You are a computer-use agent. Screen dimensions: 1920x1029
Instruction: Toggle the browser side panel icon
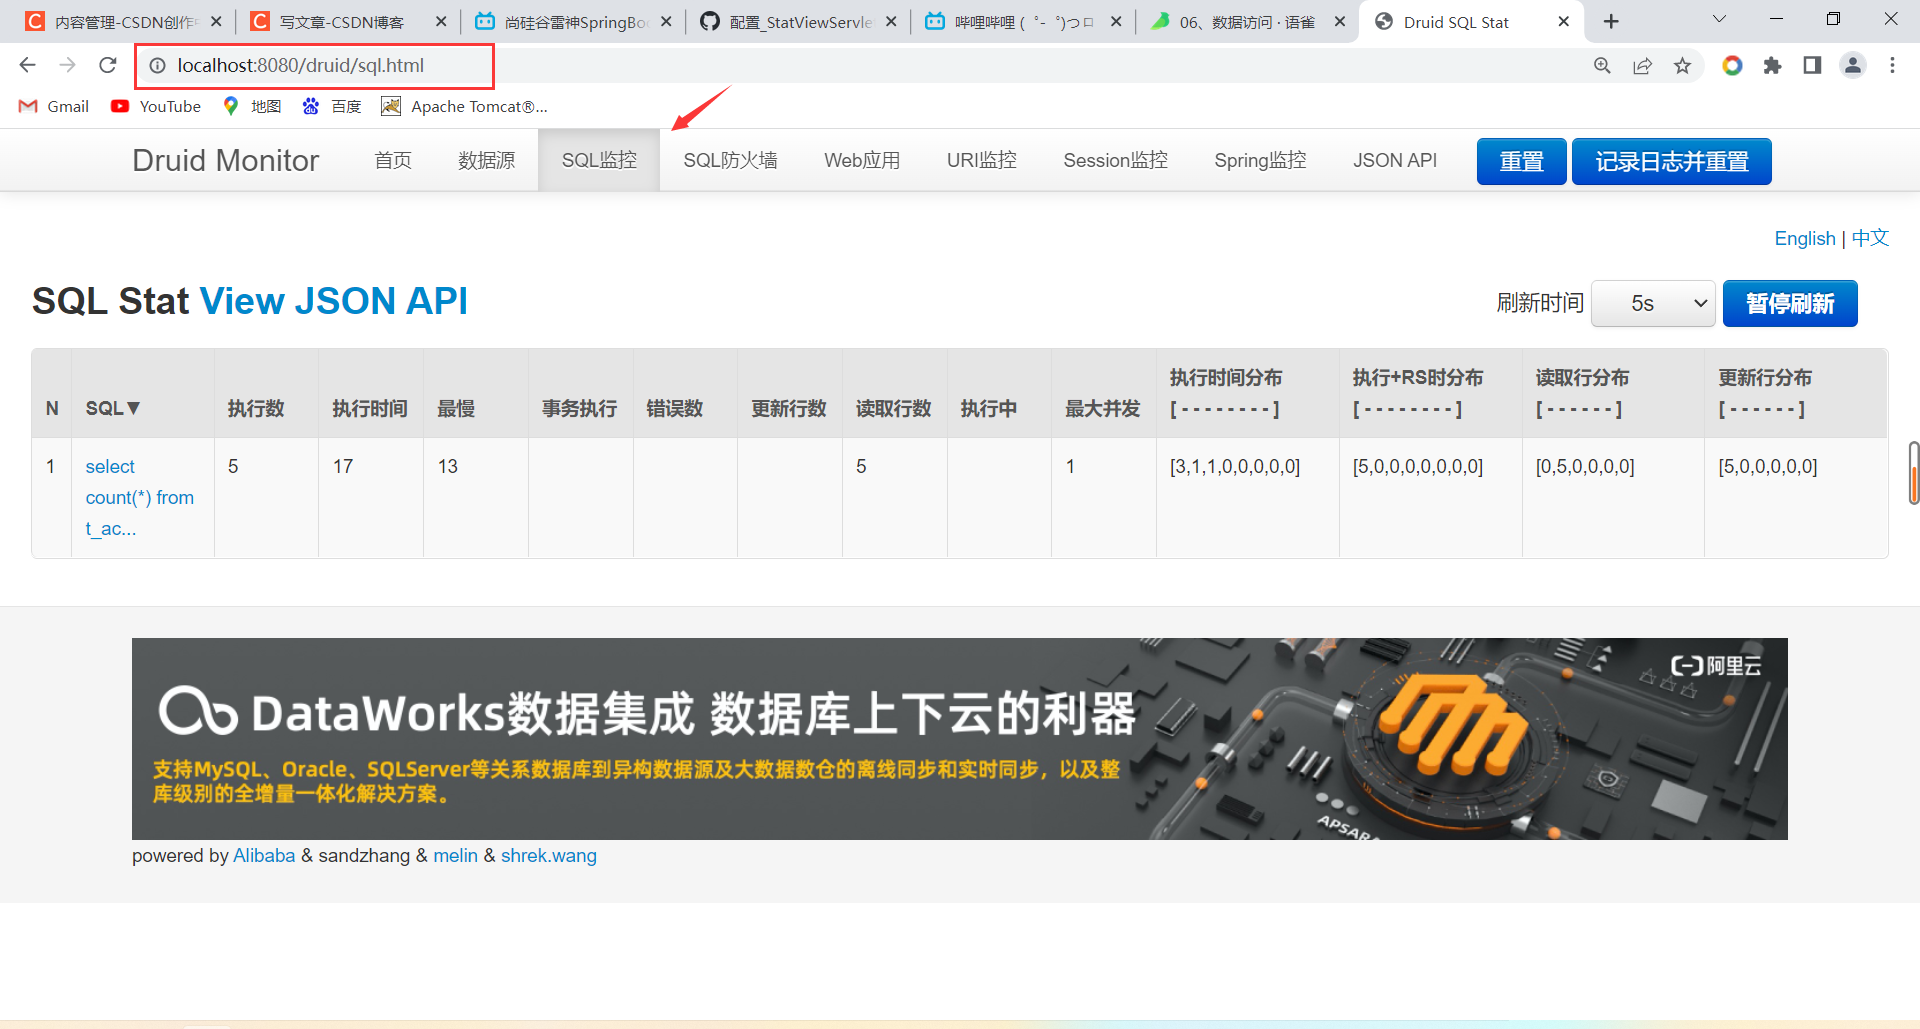(1812, 65)
